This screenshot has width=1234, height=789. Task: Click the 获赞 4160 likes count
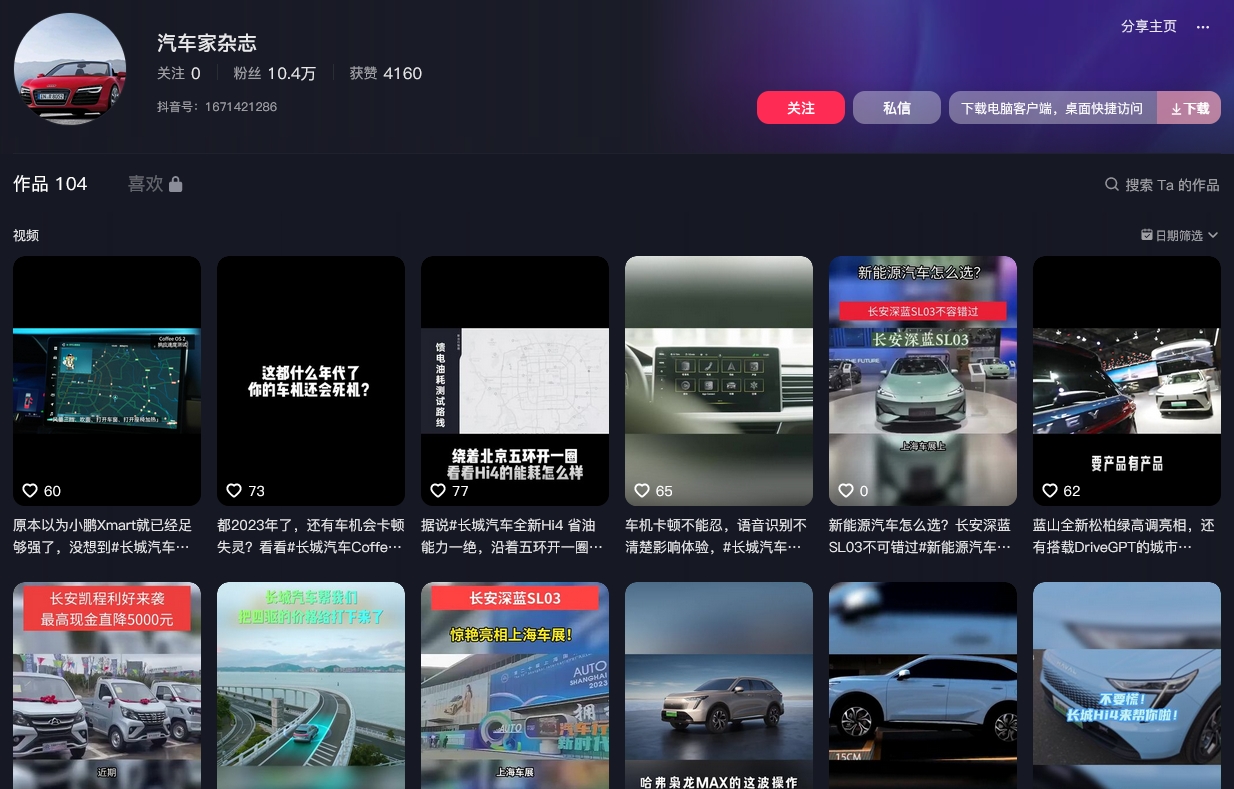tap(386, 73)
